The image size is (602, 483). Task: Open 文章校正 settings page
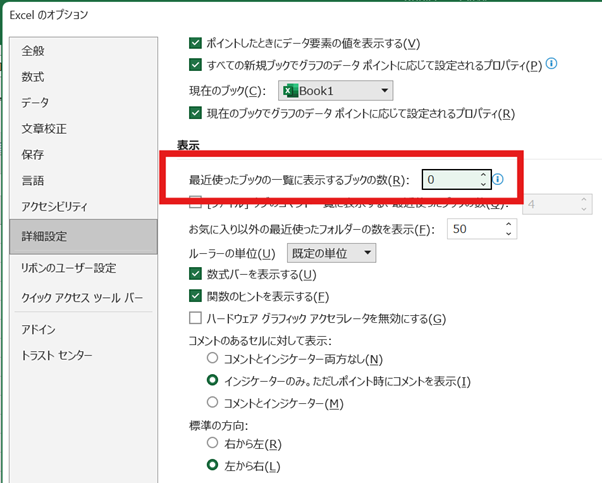(x=46, y=128)
